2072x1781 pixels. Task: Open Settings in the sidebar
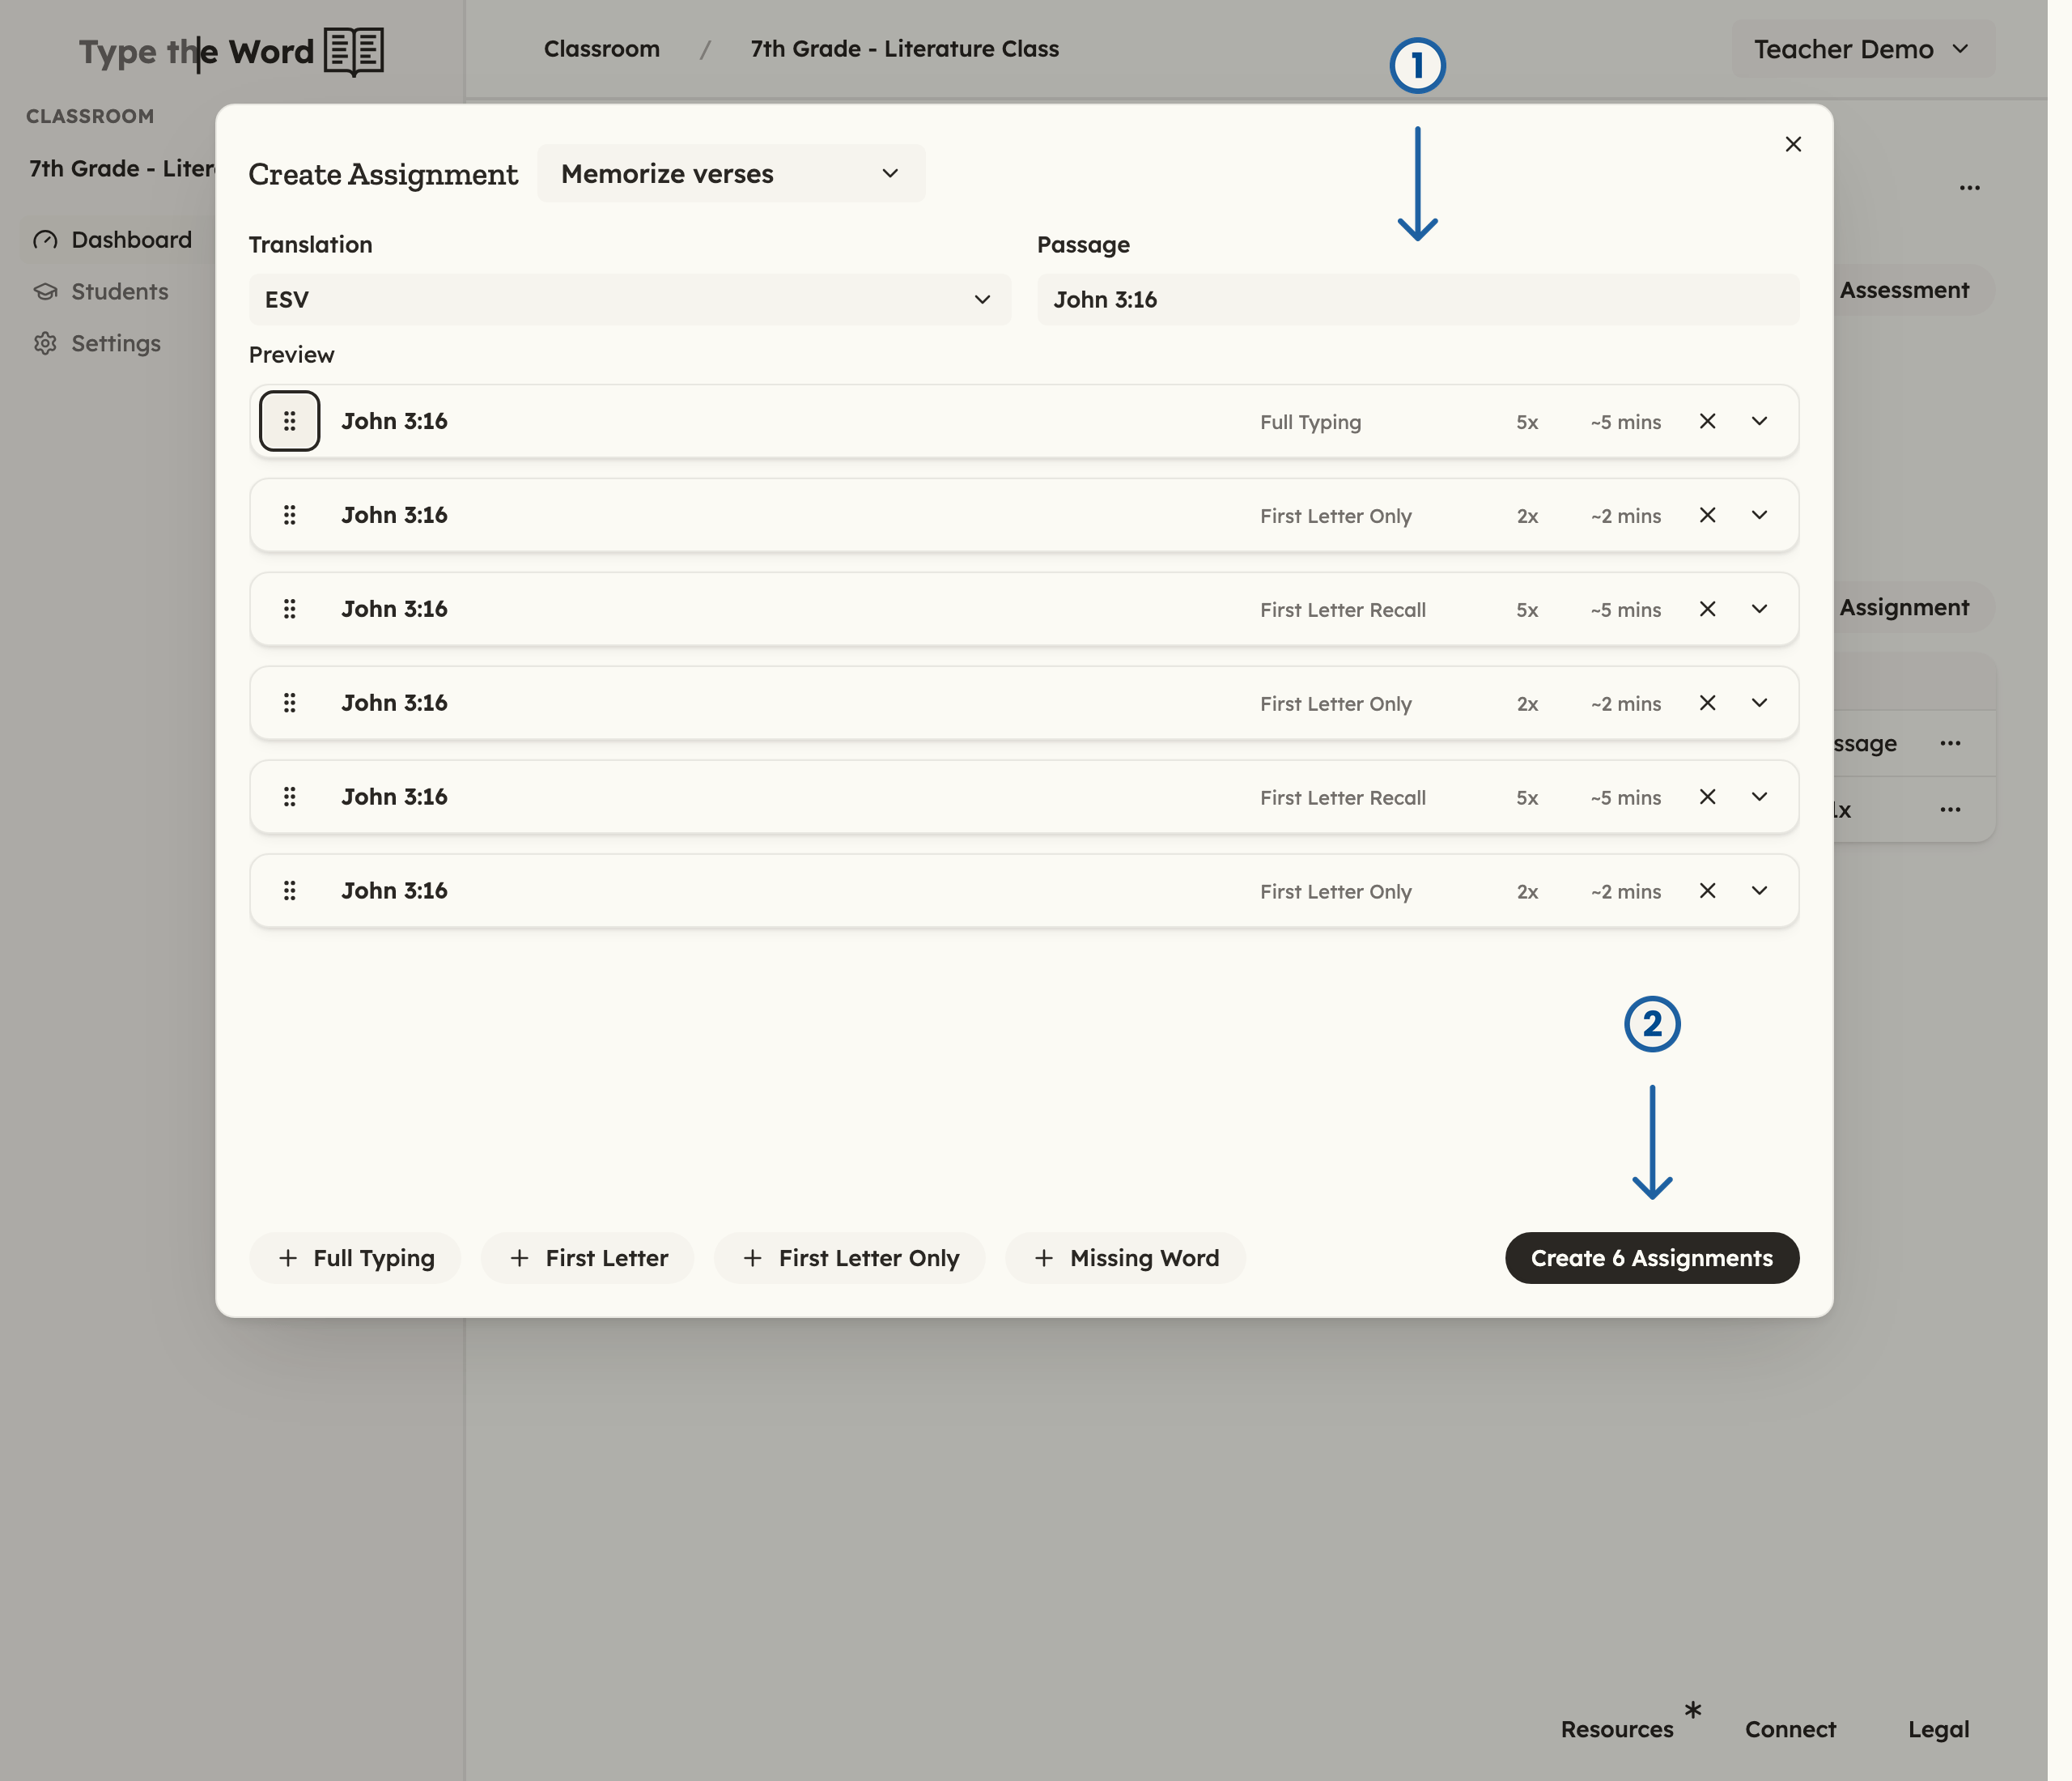97,344
